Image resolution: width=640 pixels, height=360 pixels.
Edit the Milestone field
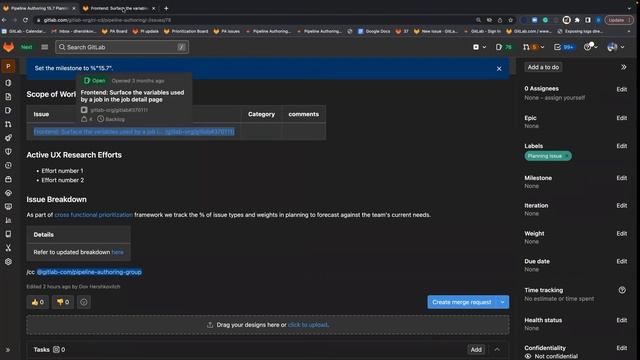(622, 178)
